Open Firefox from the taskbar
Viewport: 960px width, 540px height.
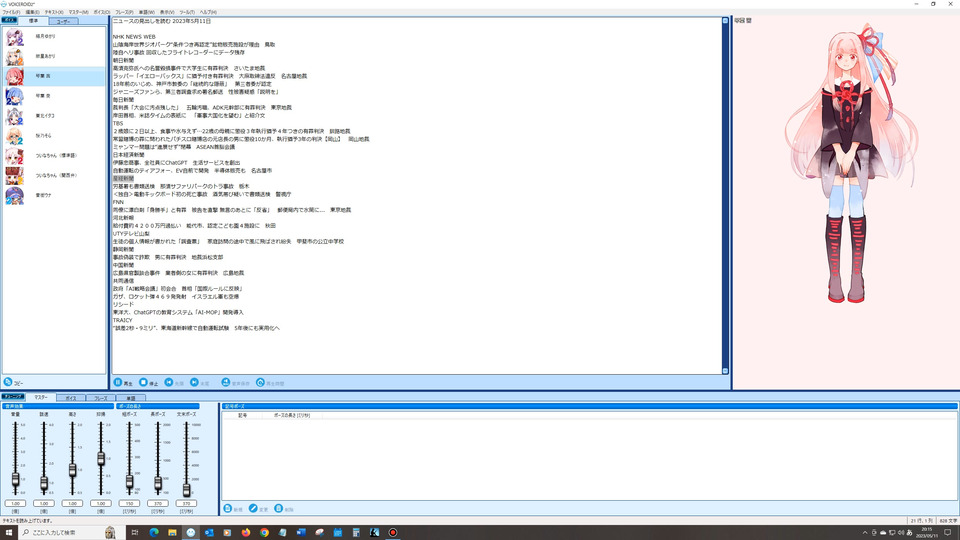[x=246, y=533]
